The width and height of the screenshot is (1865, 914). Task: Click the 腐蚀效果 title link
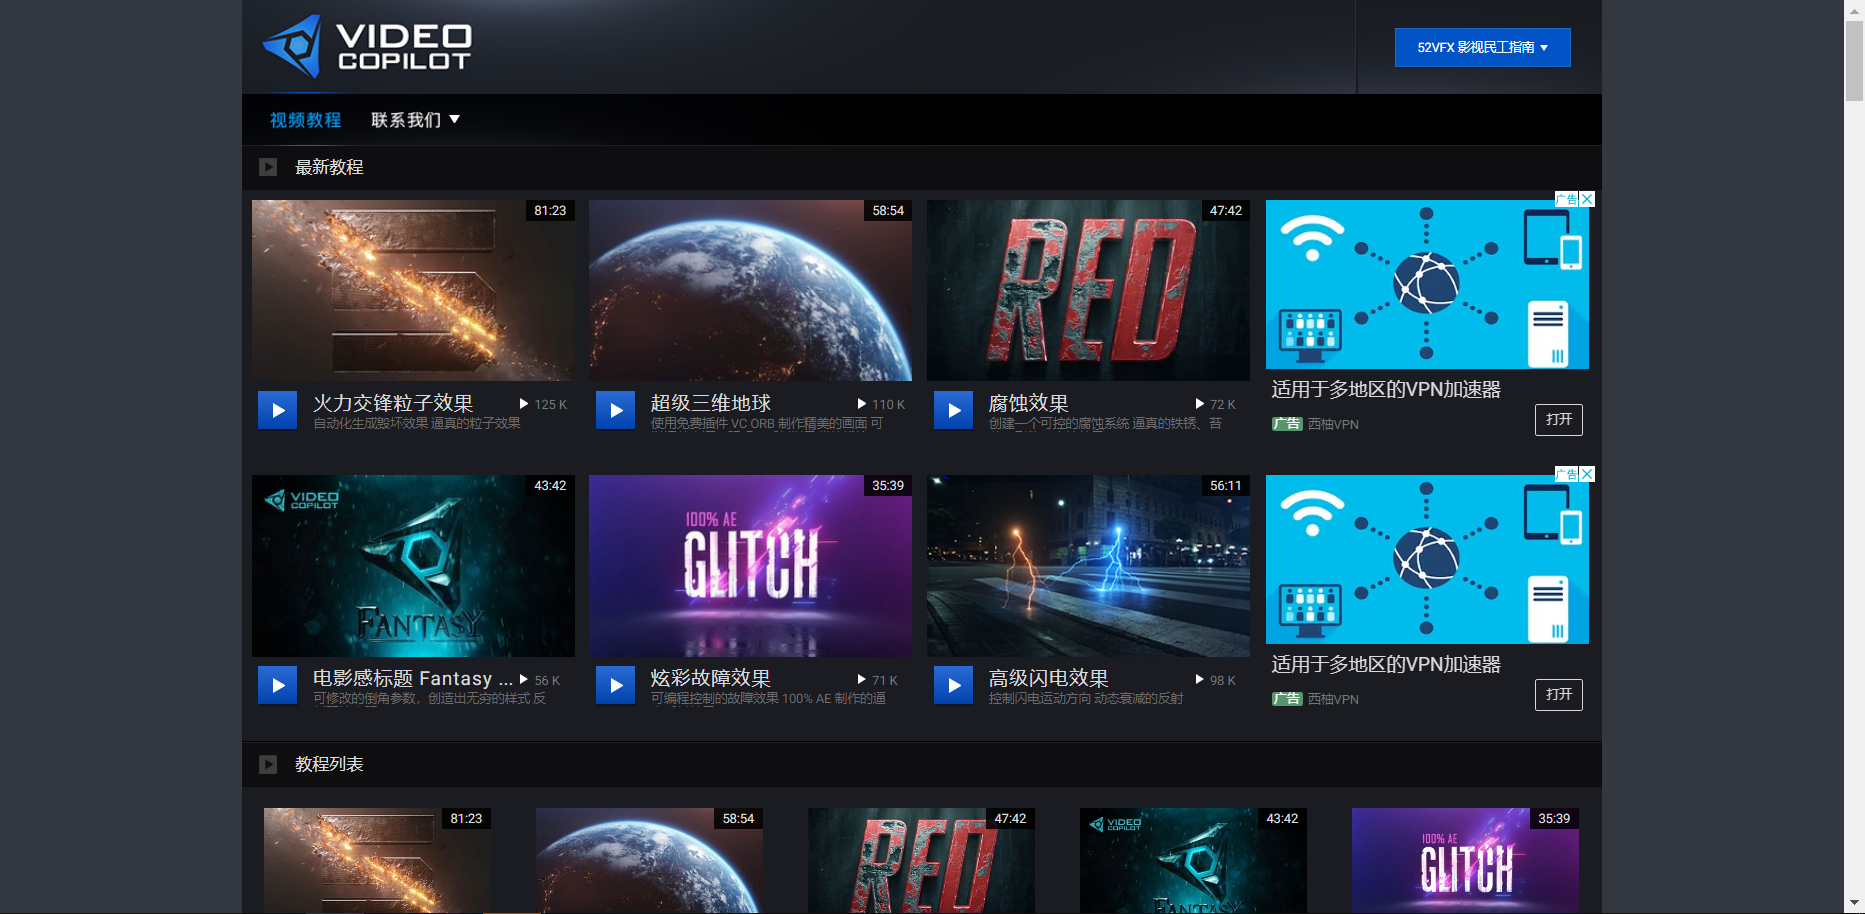tap(1029, 403)
